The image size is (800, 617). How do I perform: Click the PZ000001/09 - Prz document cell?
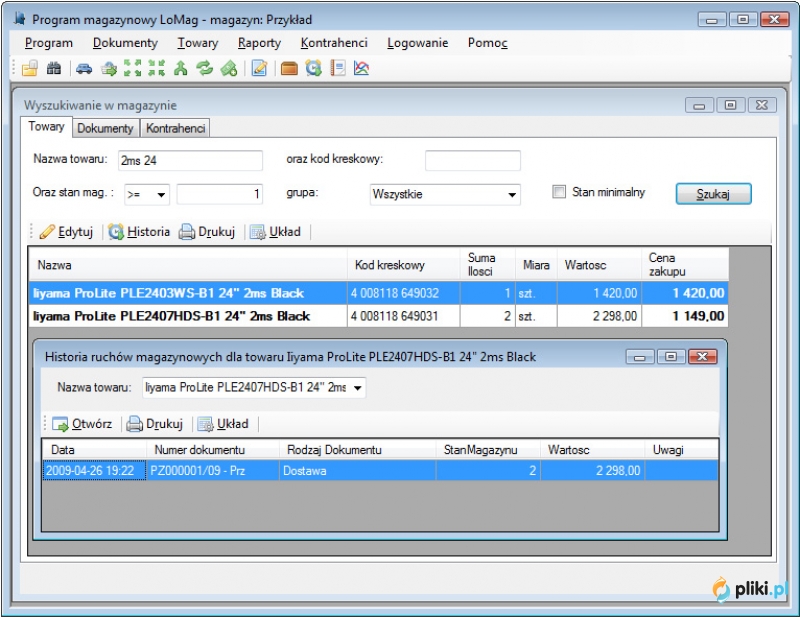pos(213,471)
